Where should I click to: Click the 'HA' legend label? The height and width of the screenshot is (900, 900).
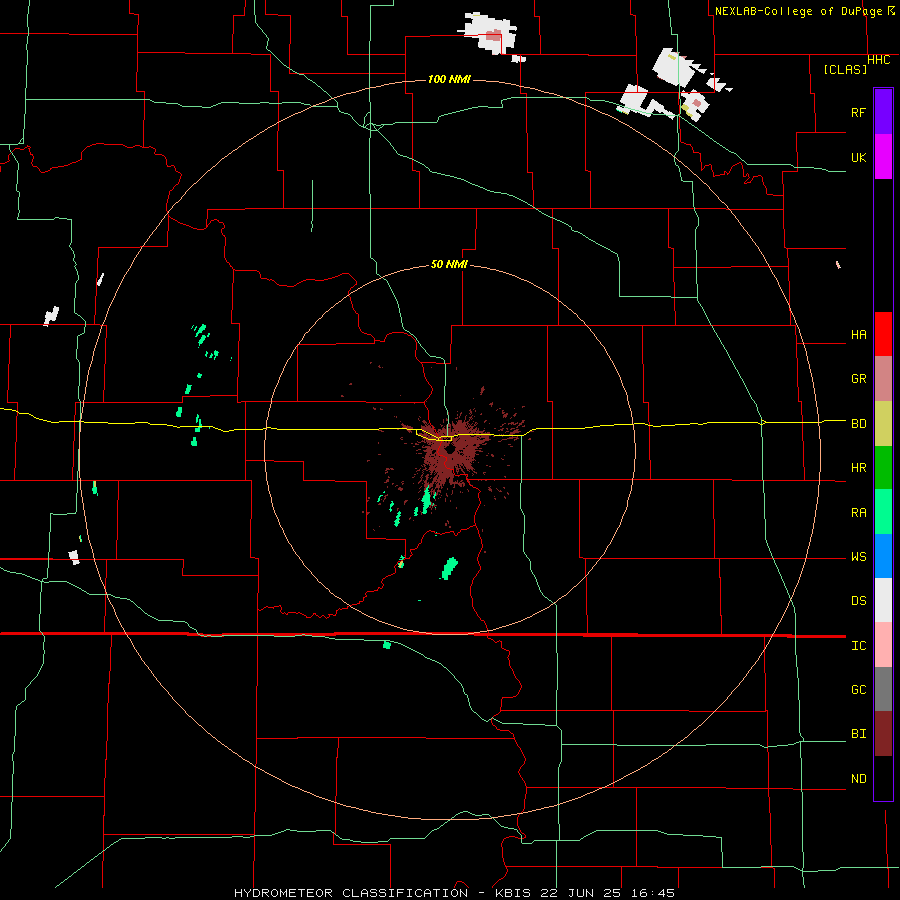[858, 334]
